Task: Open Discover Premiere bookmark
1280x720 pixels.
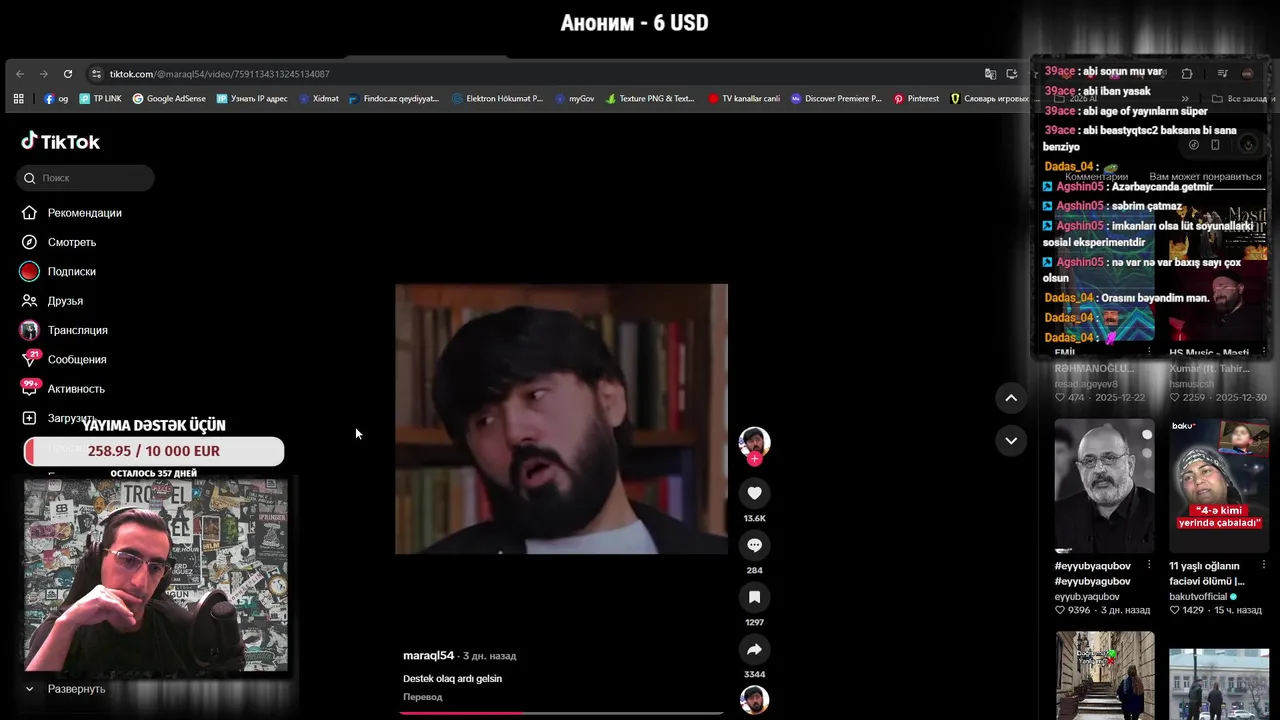Action: point(836,99)
